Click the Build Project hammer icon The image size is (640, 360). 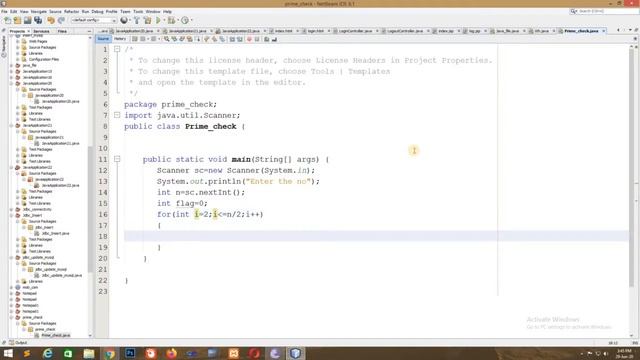137,20
